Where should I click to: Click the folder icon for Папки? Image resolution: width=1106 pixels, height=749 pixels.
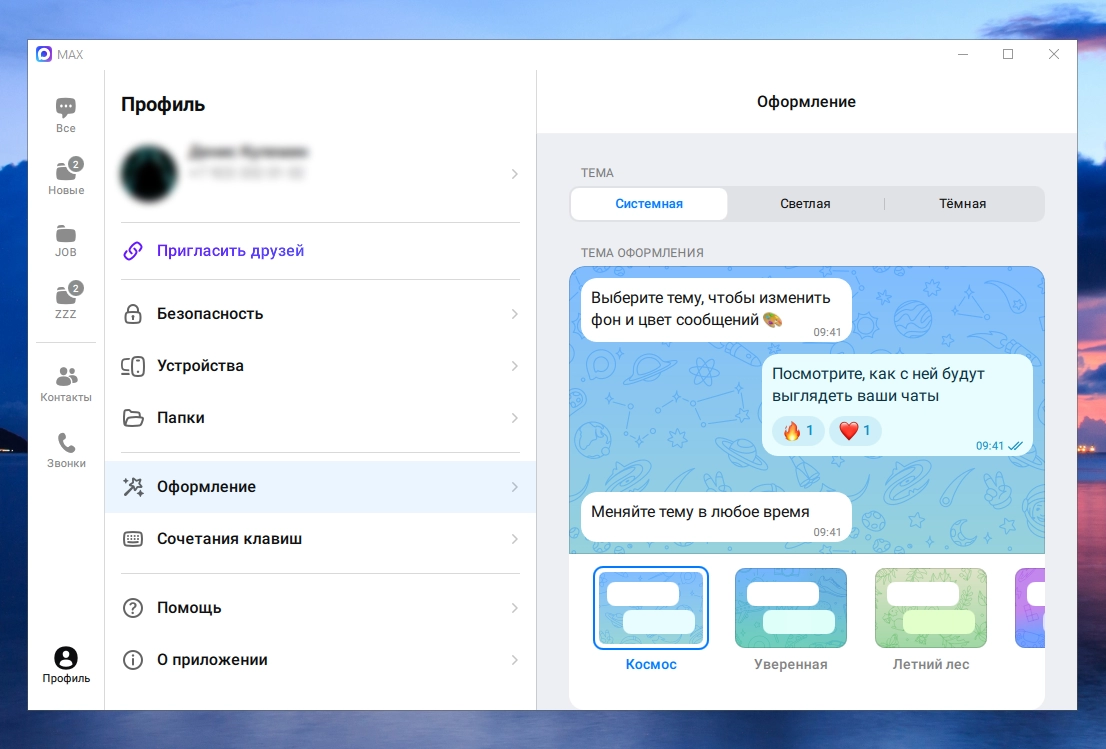133,418
